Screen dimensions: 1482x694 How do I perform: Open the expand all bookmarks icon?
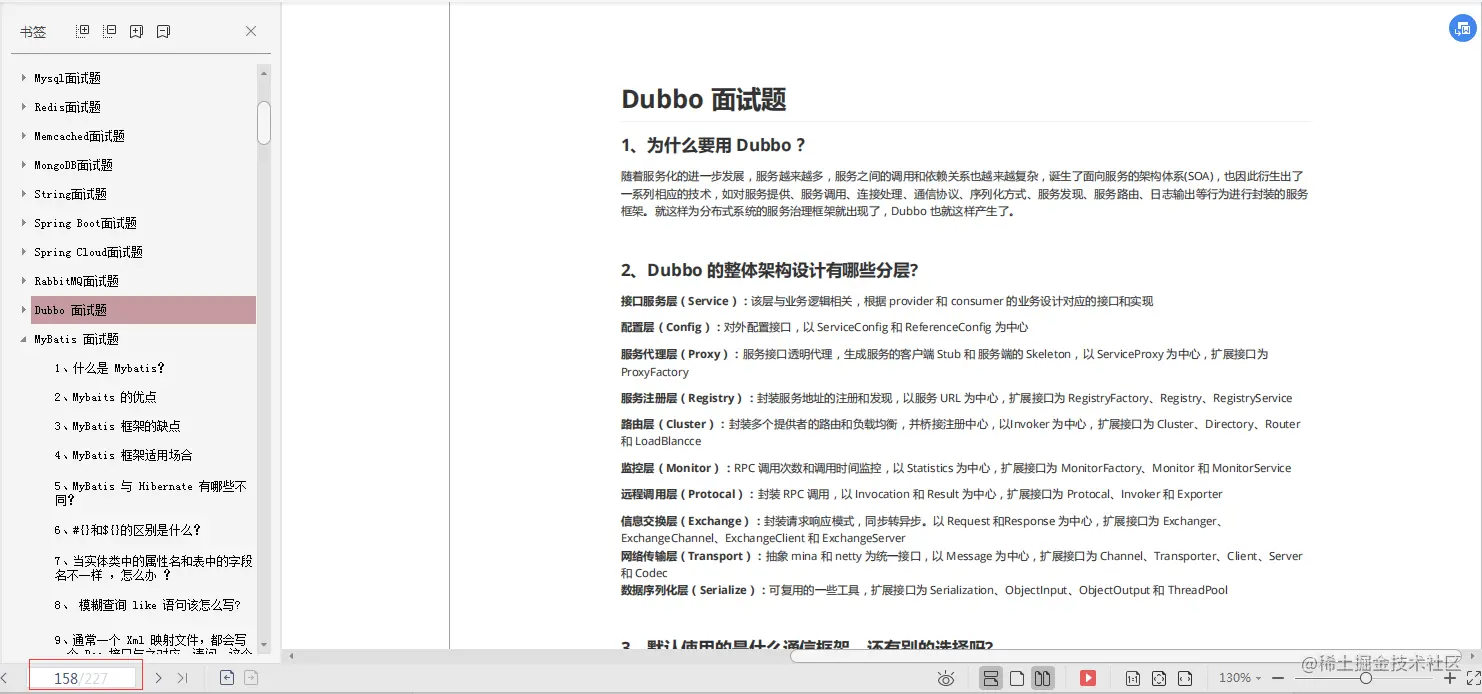(x=82, y=31)
